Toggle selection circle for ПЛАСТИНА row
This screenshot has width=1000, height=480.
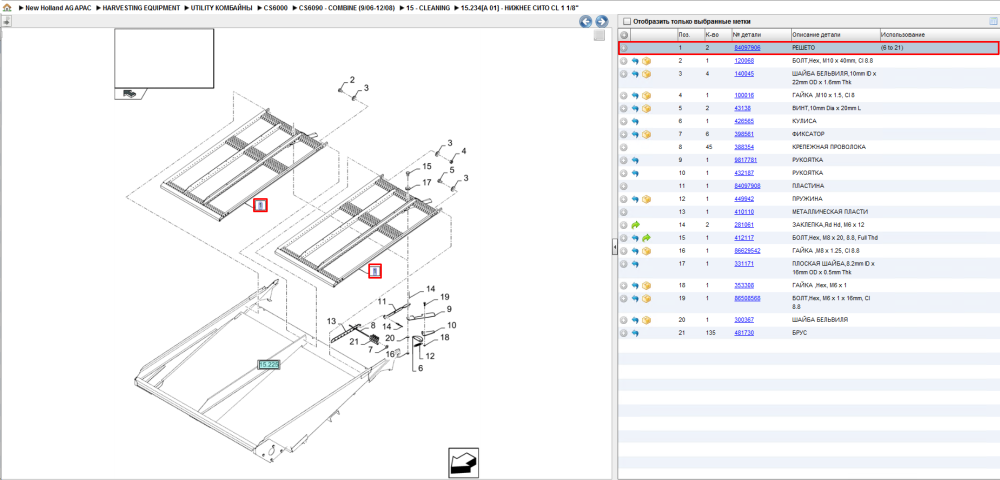[624, 186]
